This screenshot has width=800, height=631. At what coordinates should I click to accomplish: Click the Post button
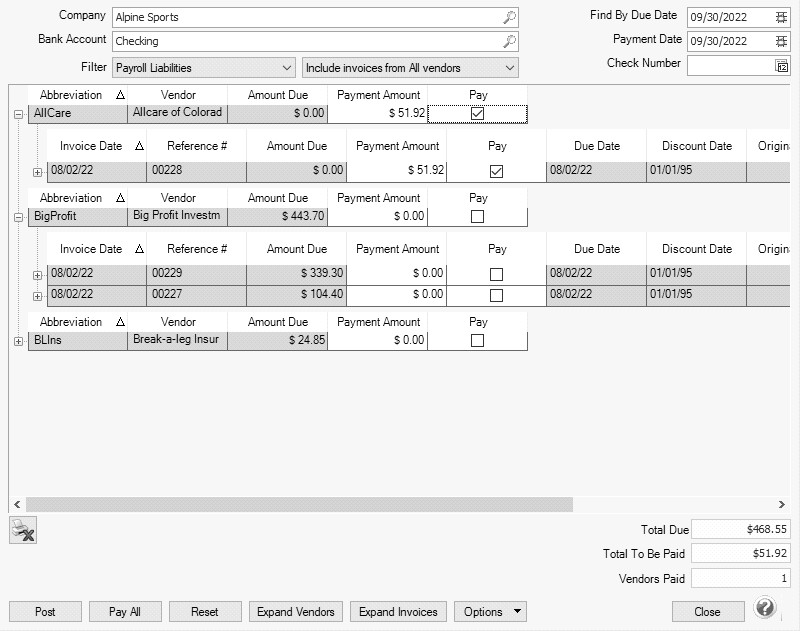point(45,612)
